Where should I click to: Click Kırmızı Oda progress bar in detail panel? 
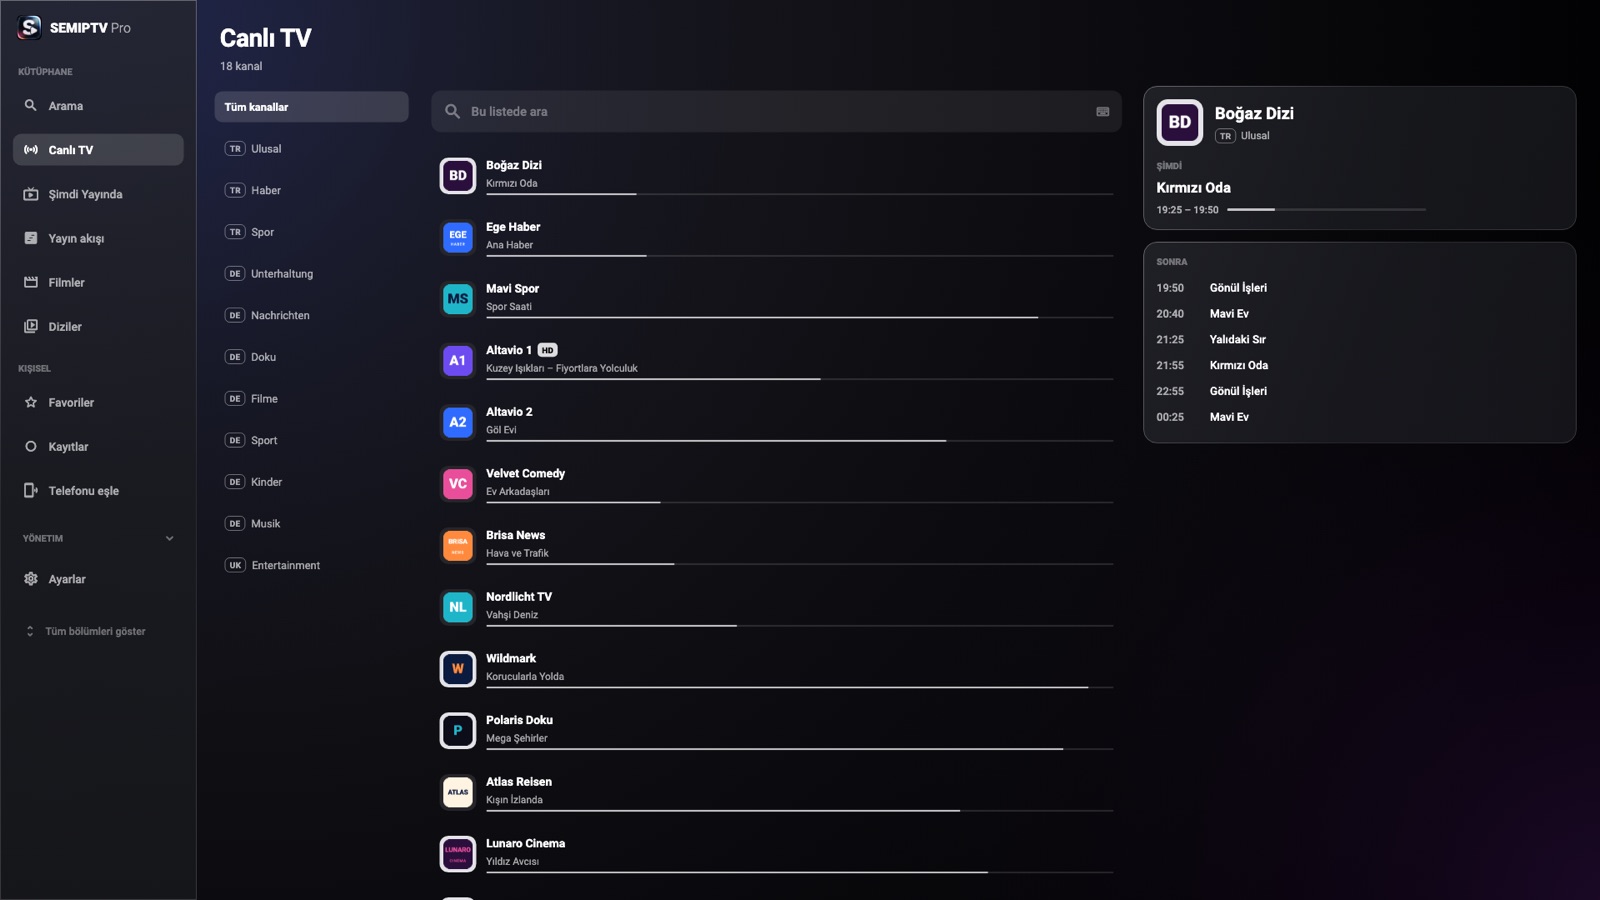(1326, 210)
